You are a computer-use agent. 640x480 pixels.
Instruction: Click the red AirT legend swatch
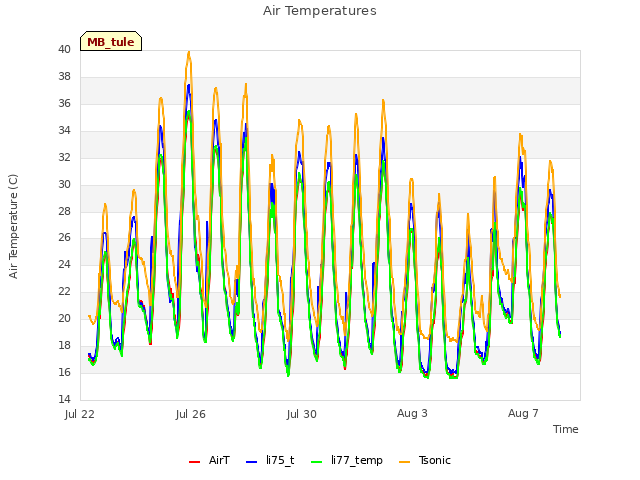[195, 462]
